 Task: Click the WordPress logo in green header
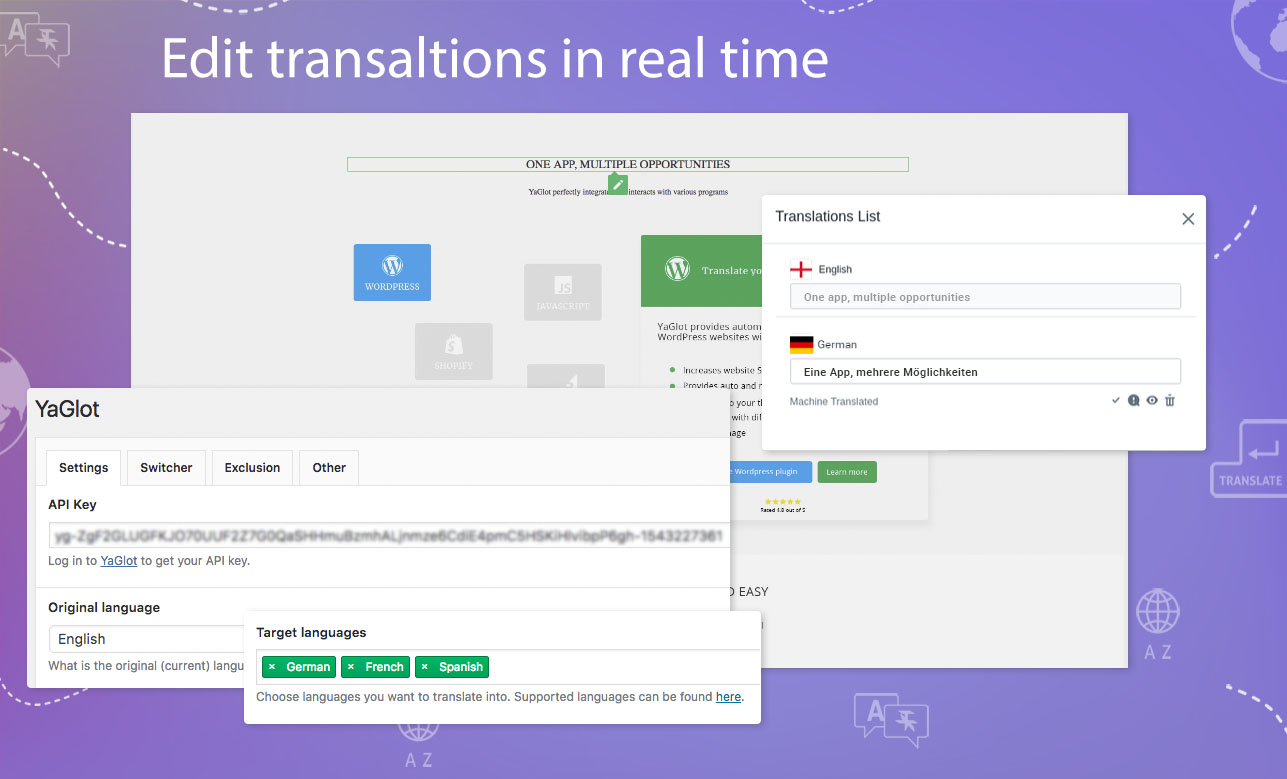pos(677,268)
